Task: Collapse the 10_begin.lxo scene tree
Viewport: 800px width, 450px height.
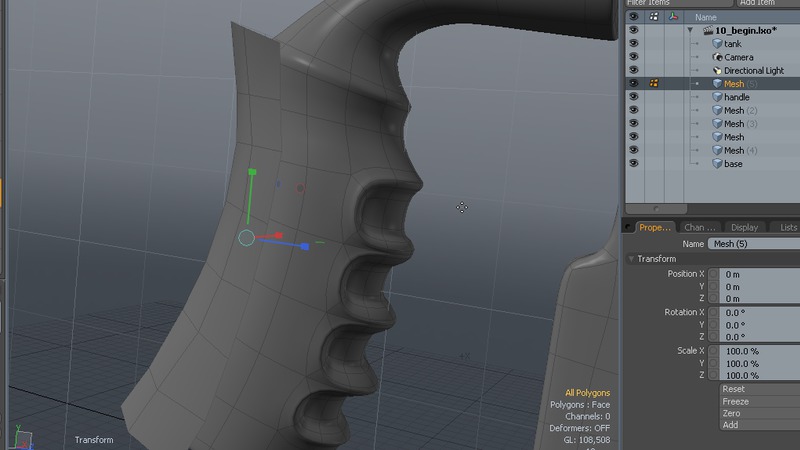Action: click(690, 31)
